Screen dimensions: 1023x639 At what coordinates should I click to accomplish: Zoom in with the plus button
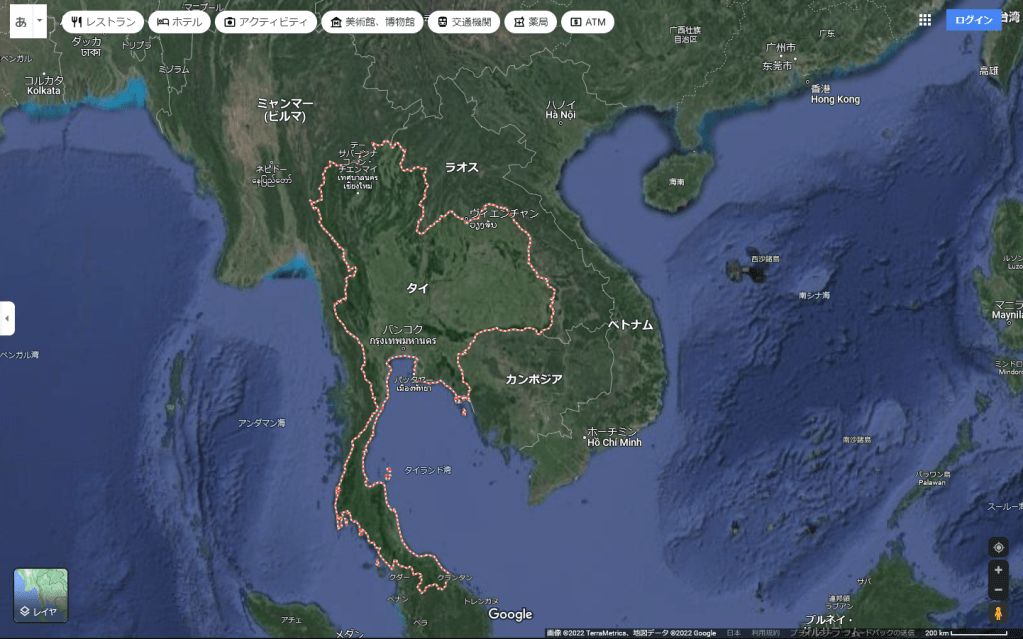point(998,570)
